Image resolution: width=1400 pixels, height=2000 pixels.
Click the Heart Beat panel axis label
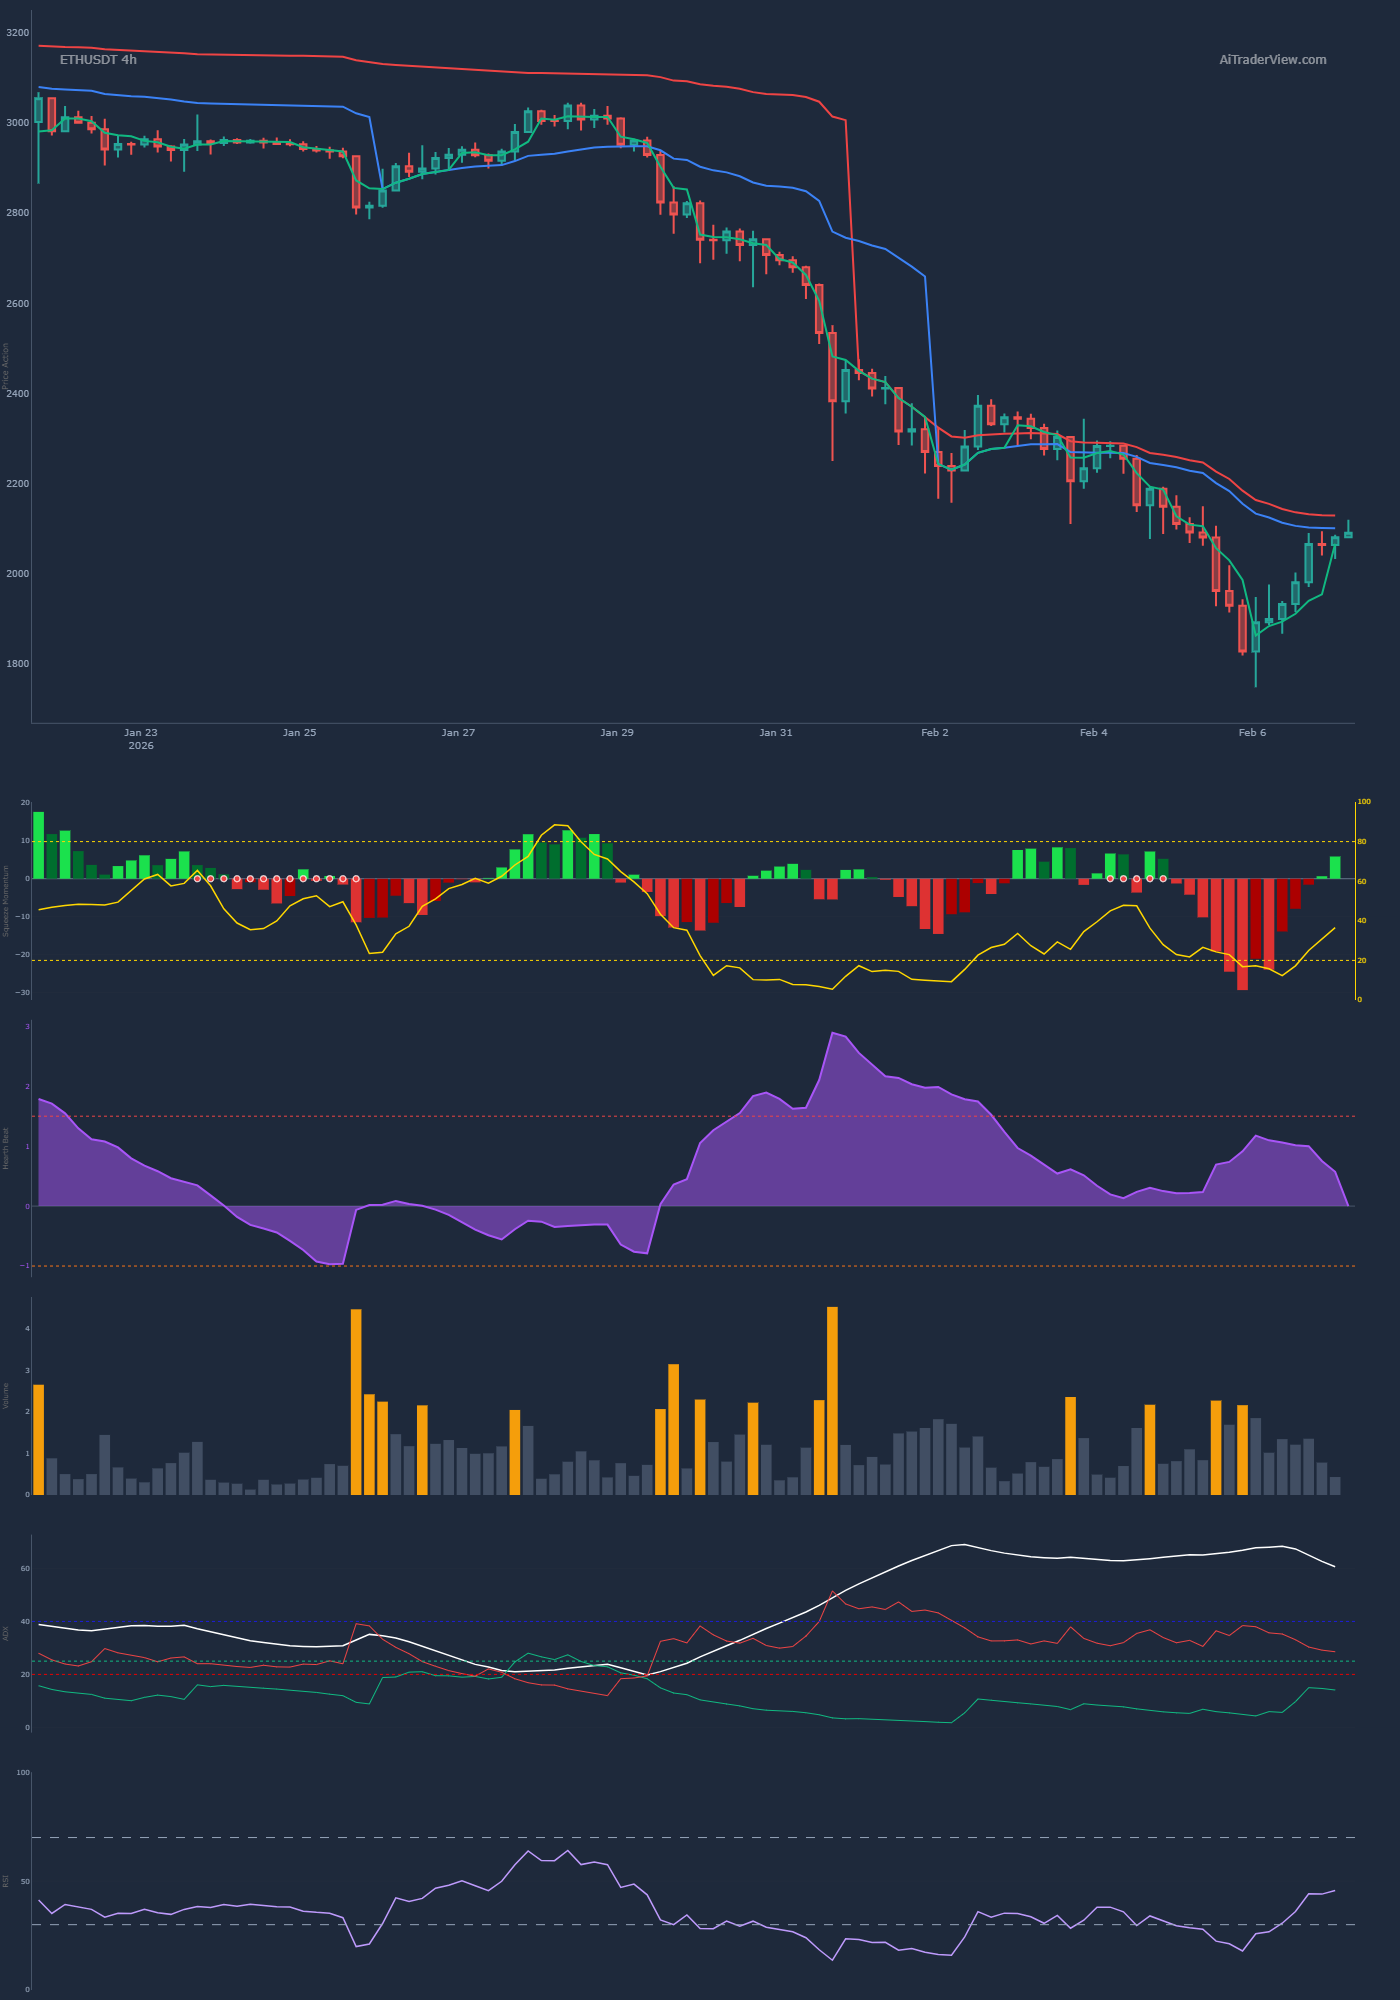pos(6,1149)
